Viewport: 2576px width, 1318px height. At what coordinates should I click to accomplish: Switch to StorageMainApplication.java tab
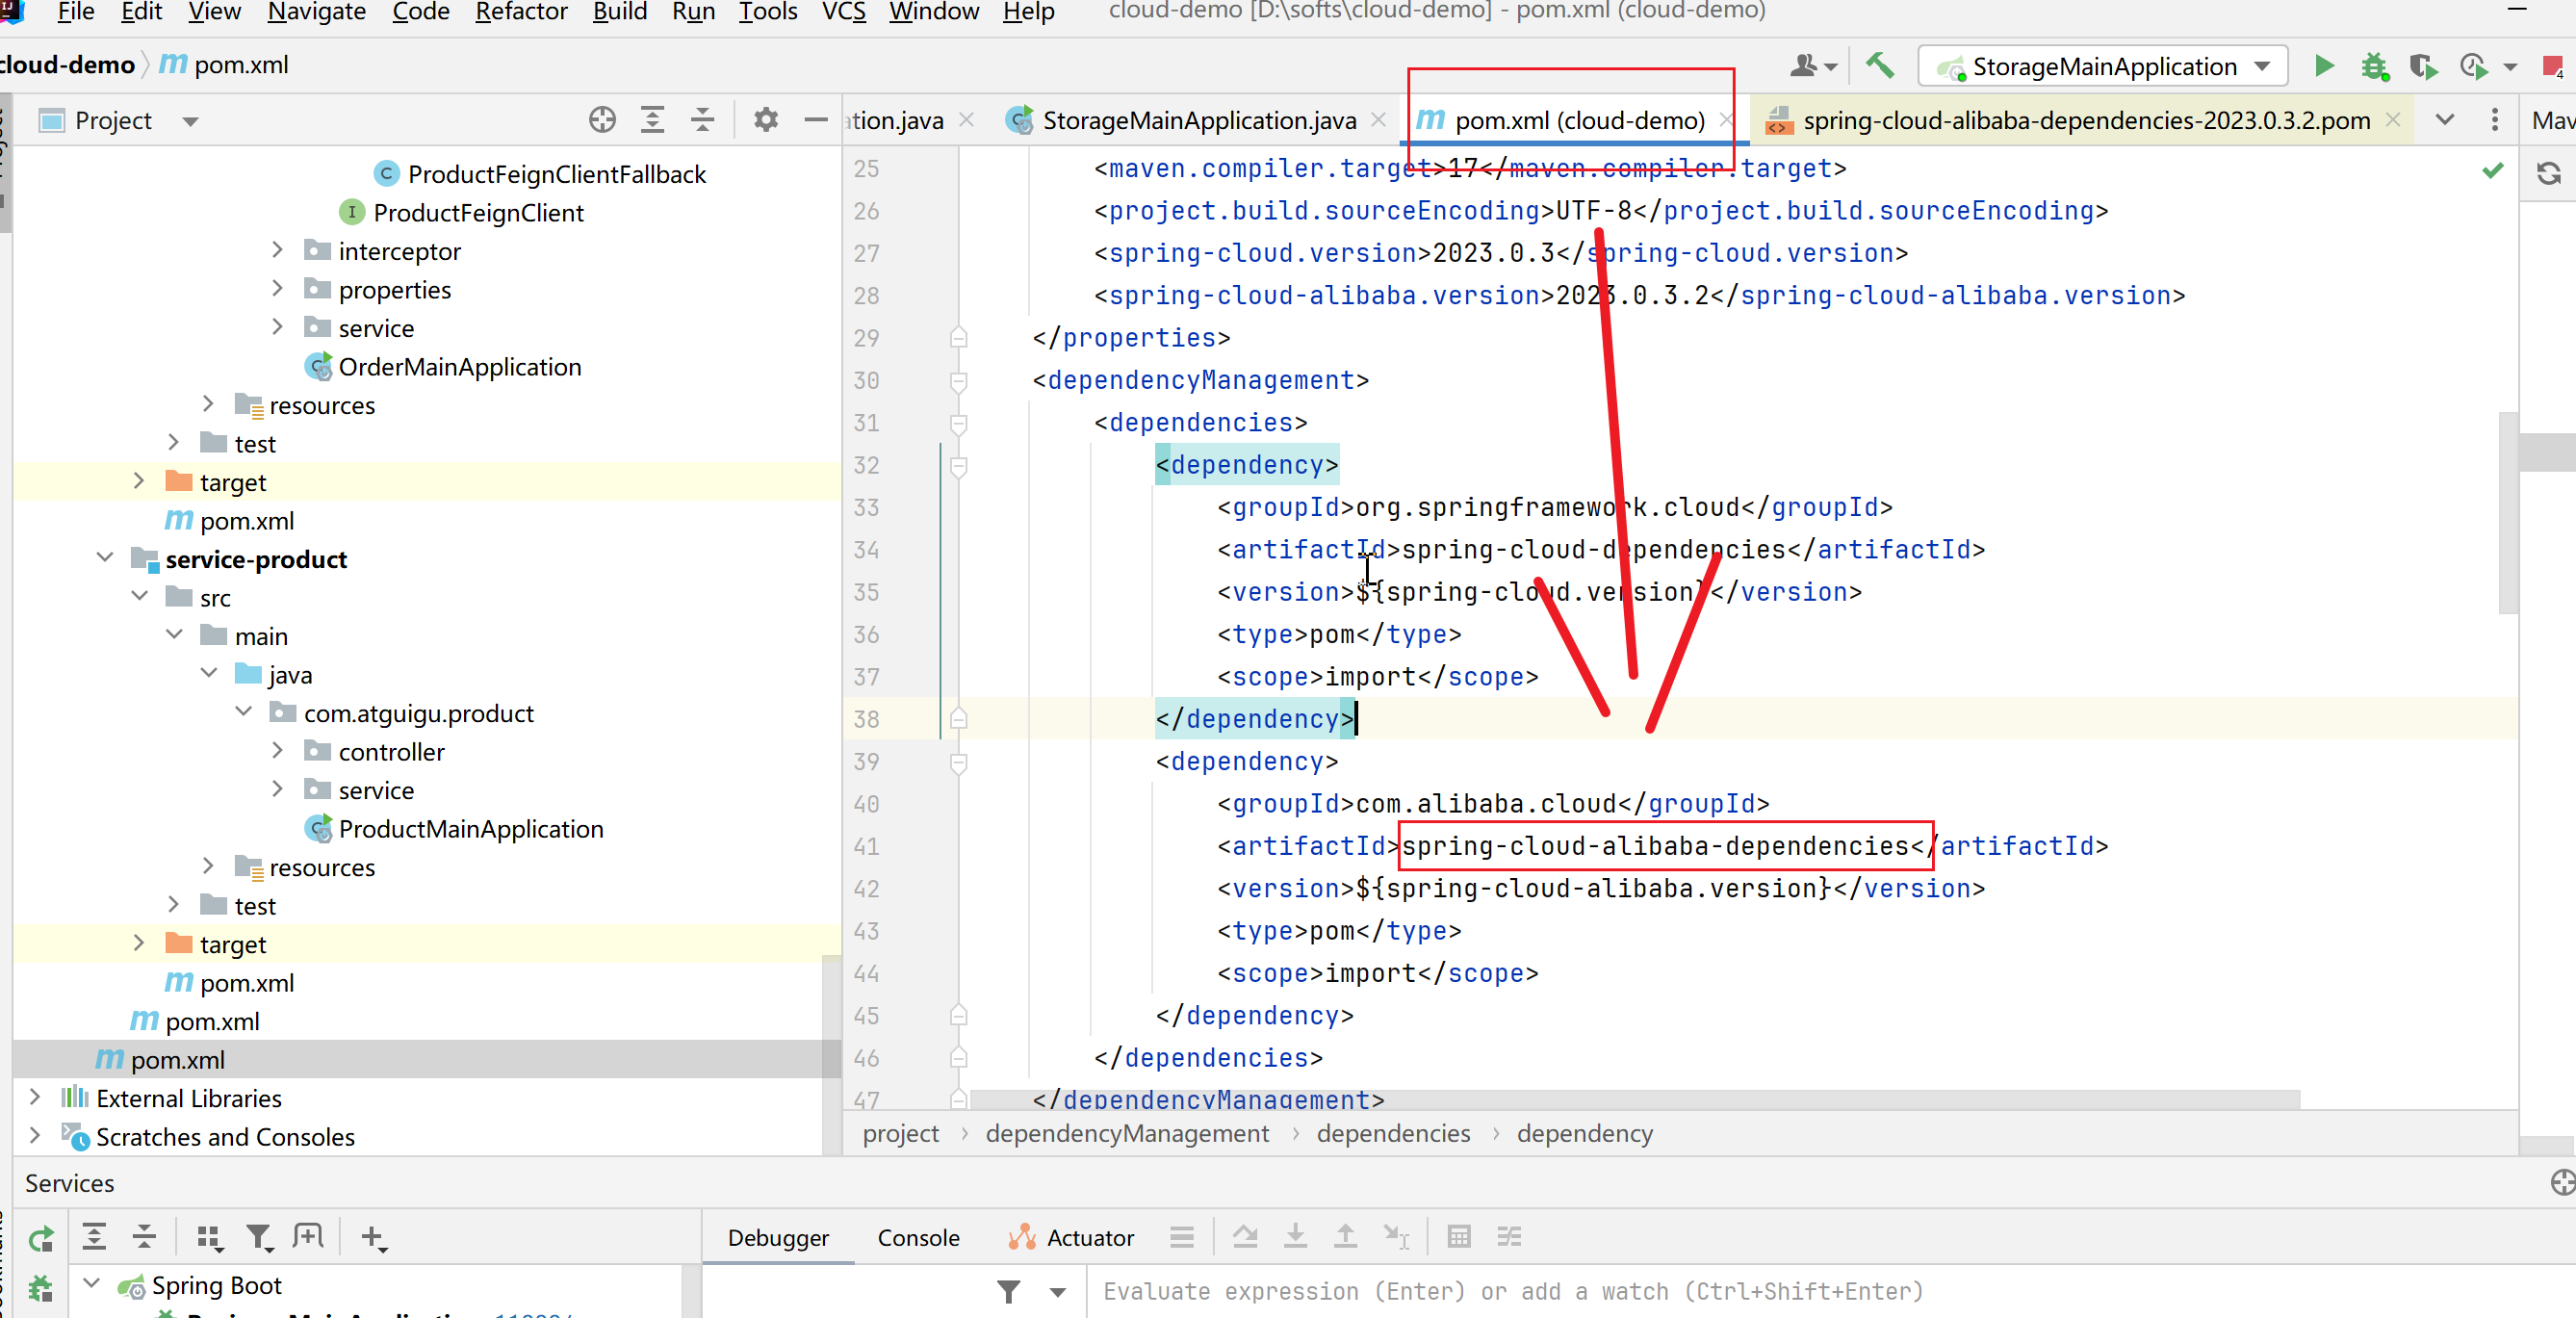(x=1198, y=121)
